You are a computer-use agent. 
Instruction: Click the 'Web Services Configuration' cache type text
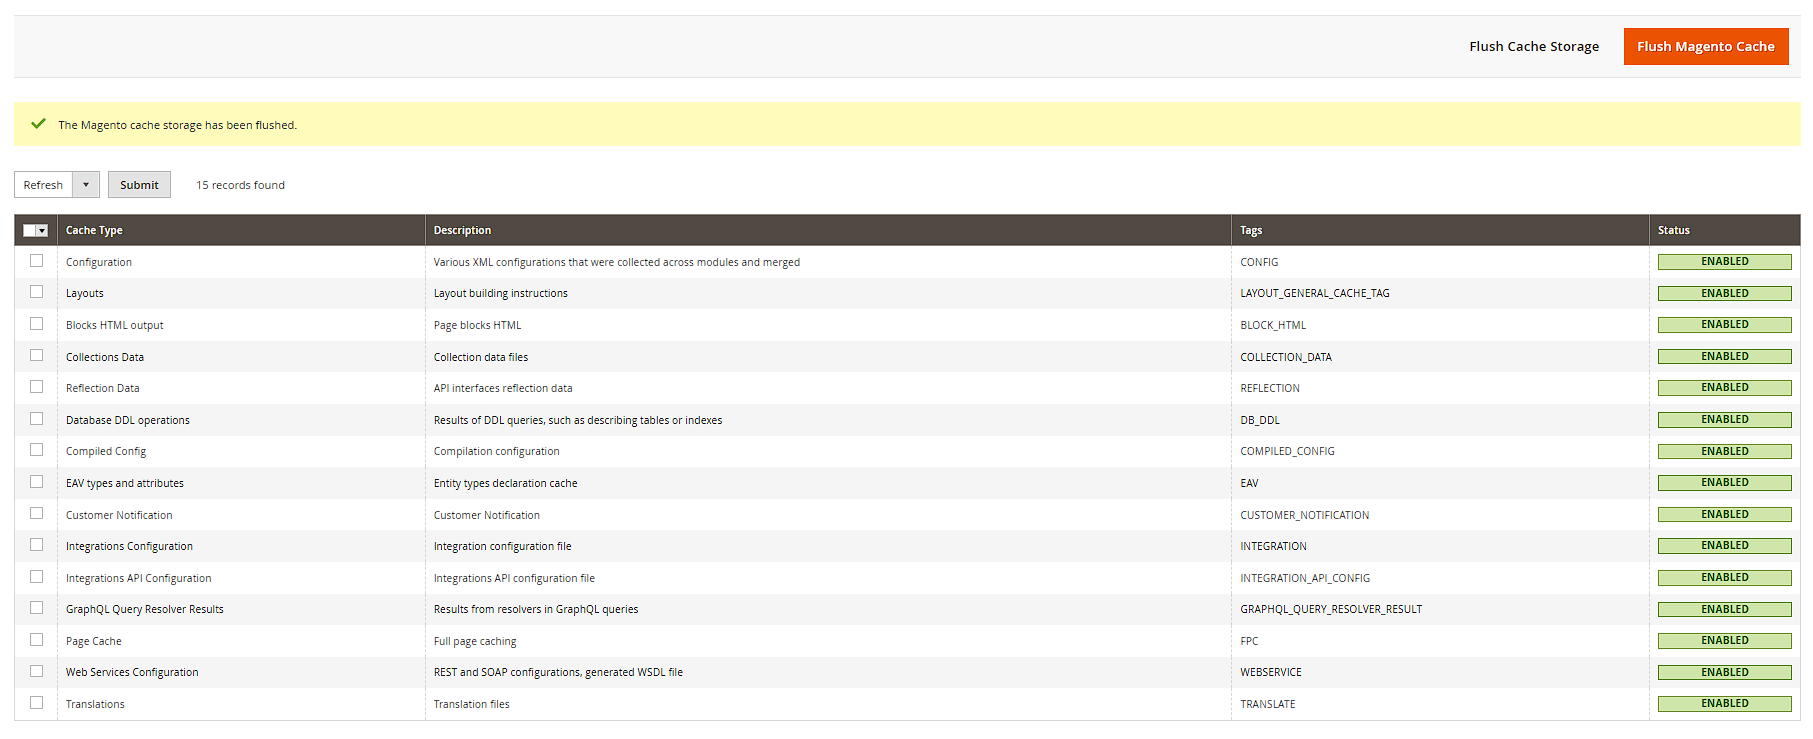[x=132, y=672]
